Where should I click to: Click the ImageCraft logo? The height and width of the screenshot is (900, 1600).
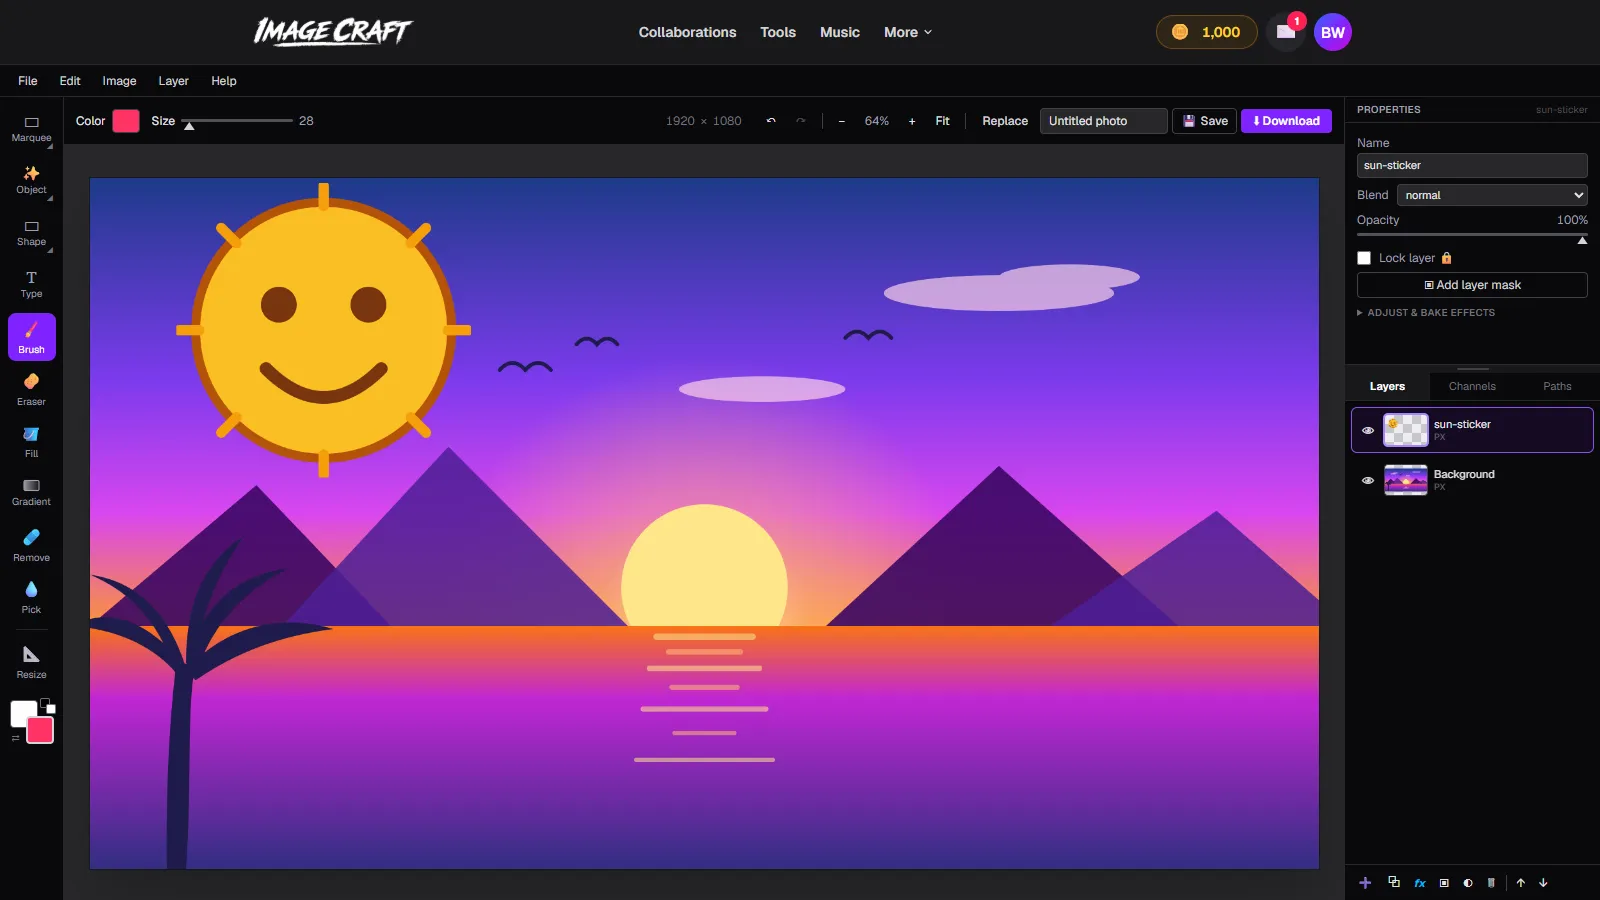point(332,32)
